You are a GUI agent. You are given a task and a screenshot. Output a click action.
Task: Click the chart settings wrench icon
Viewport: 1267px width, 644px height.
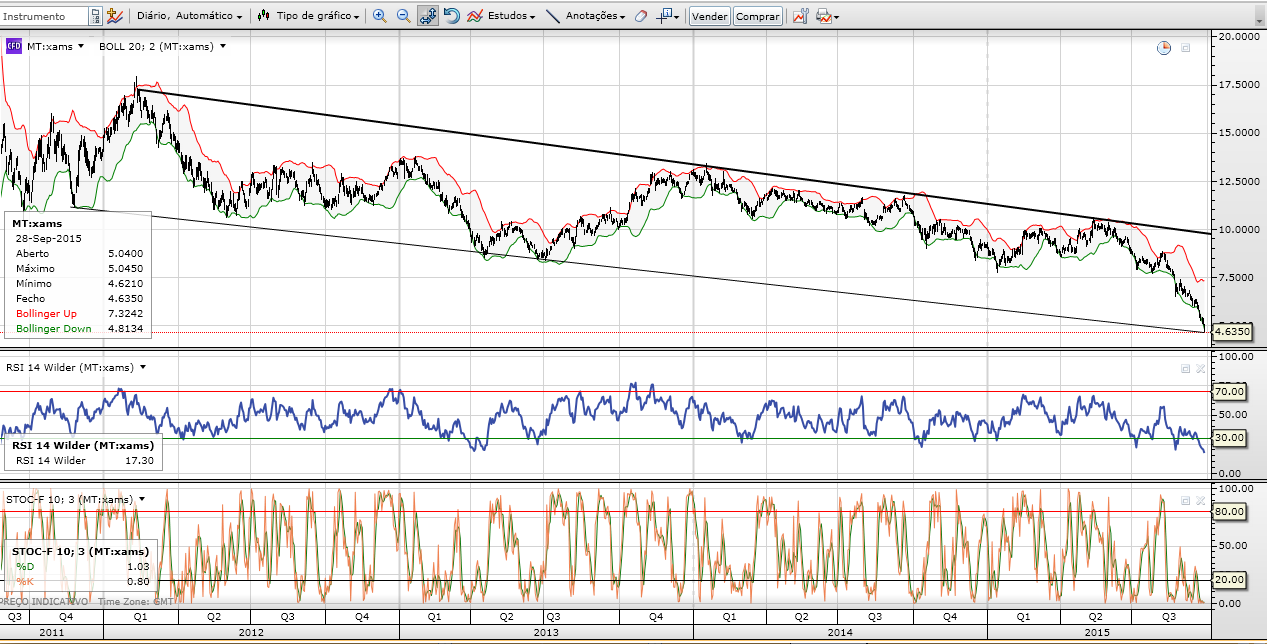(x=800, y=17)
